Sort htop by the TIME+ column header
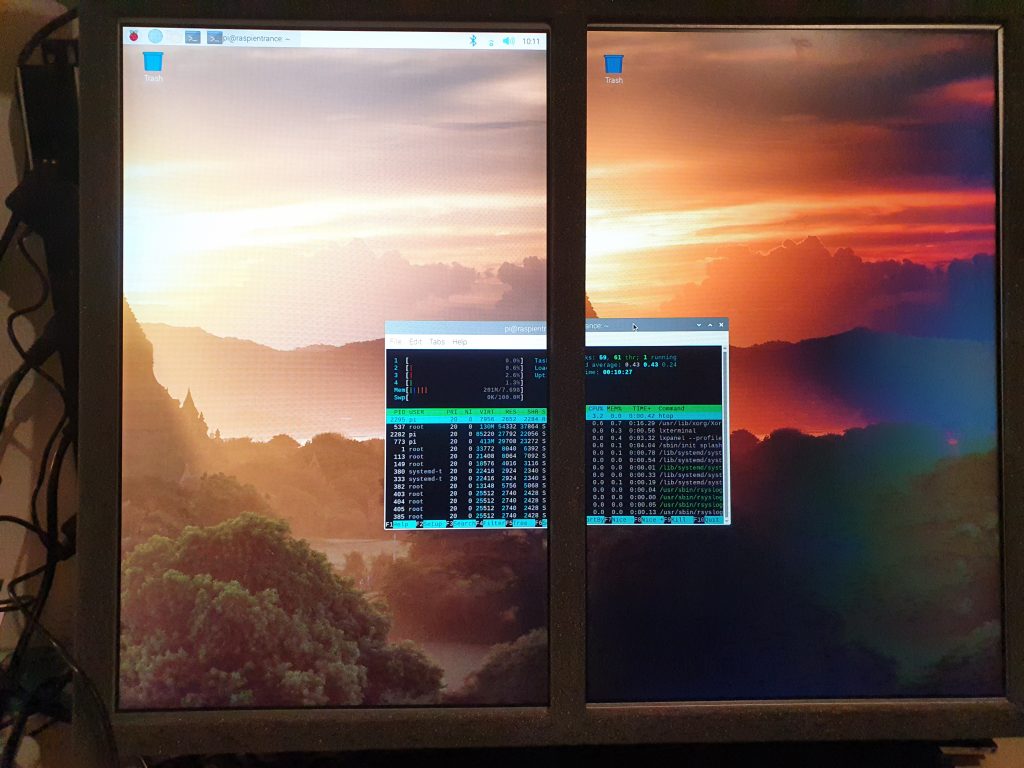This screenshot has width=1024, height=768. tap(641, 409)
